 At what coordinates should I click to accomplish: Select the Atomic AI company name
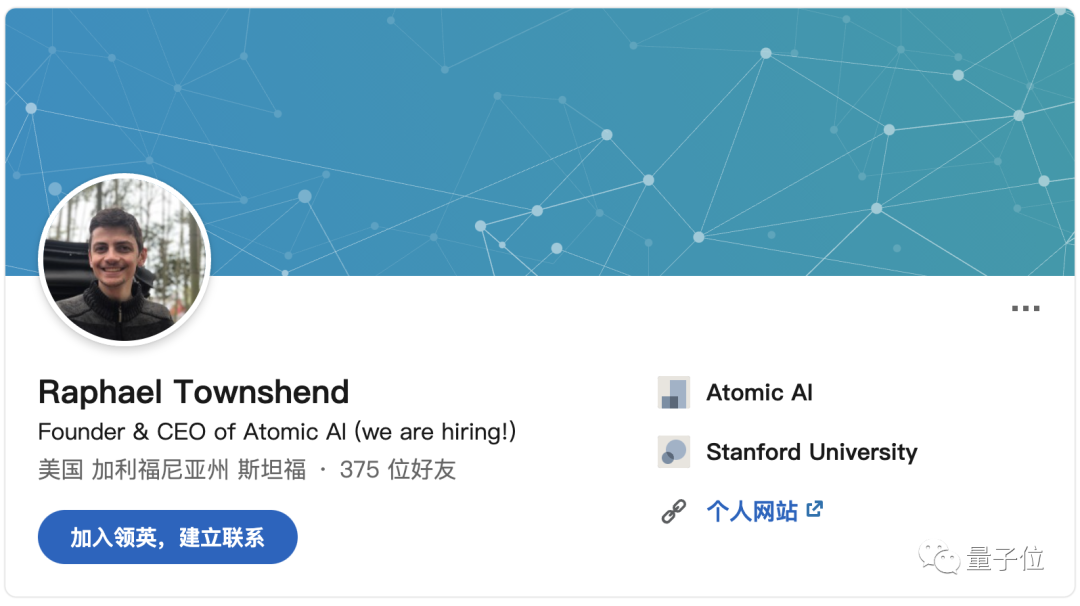759,393
